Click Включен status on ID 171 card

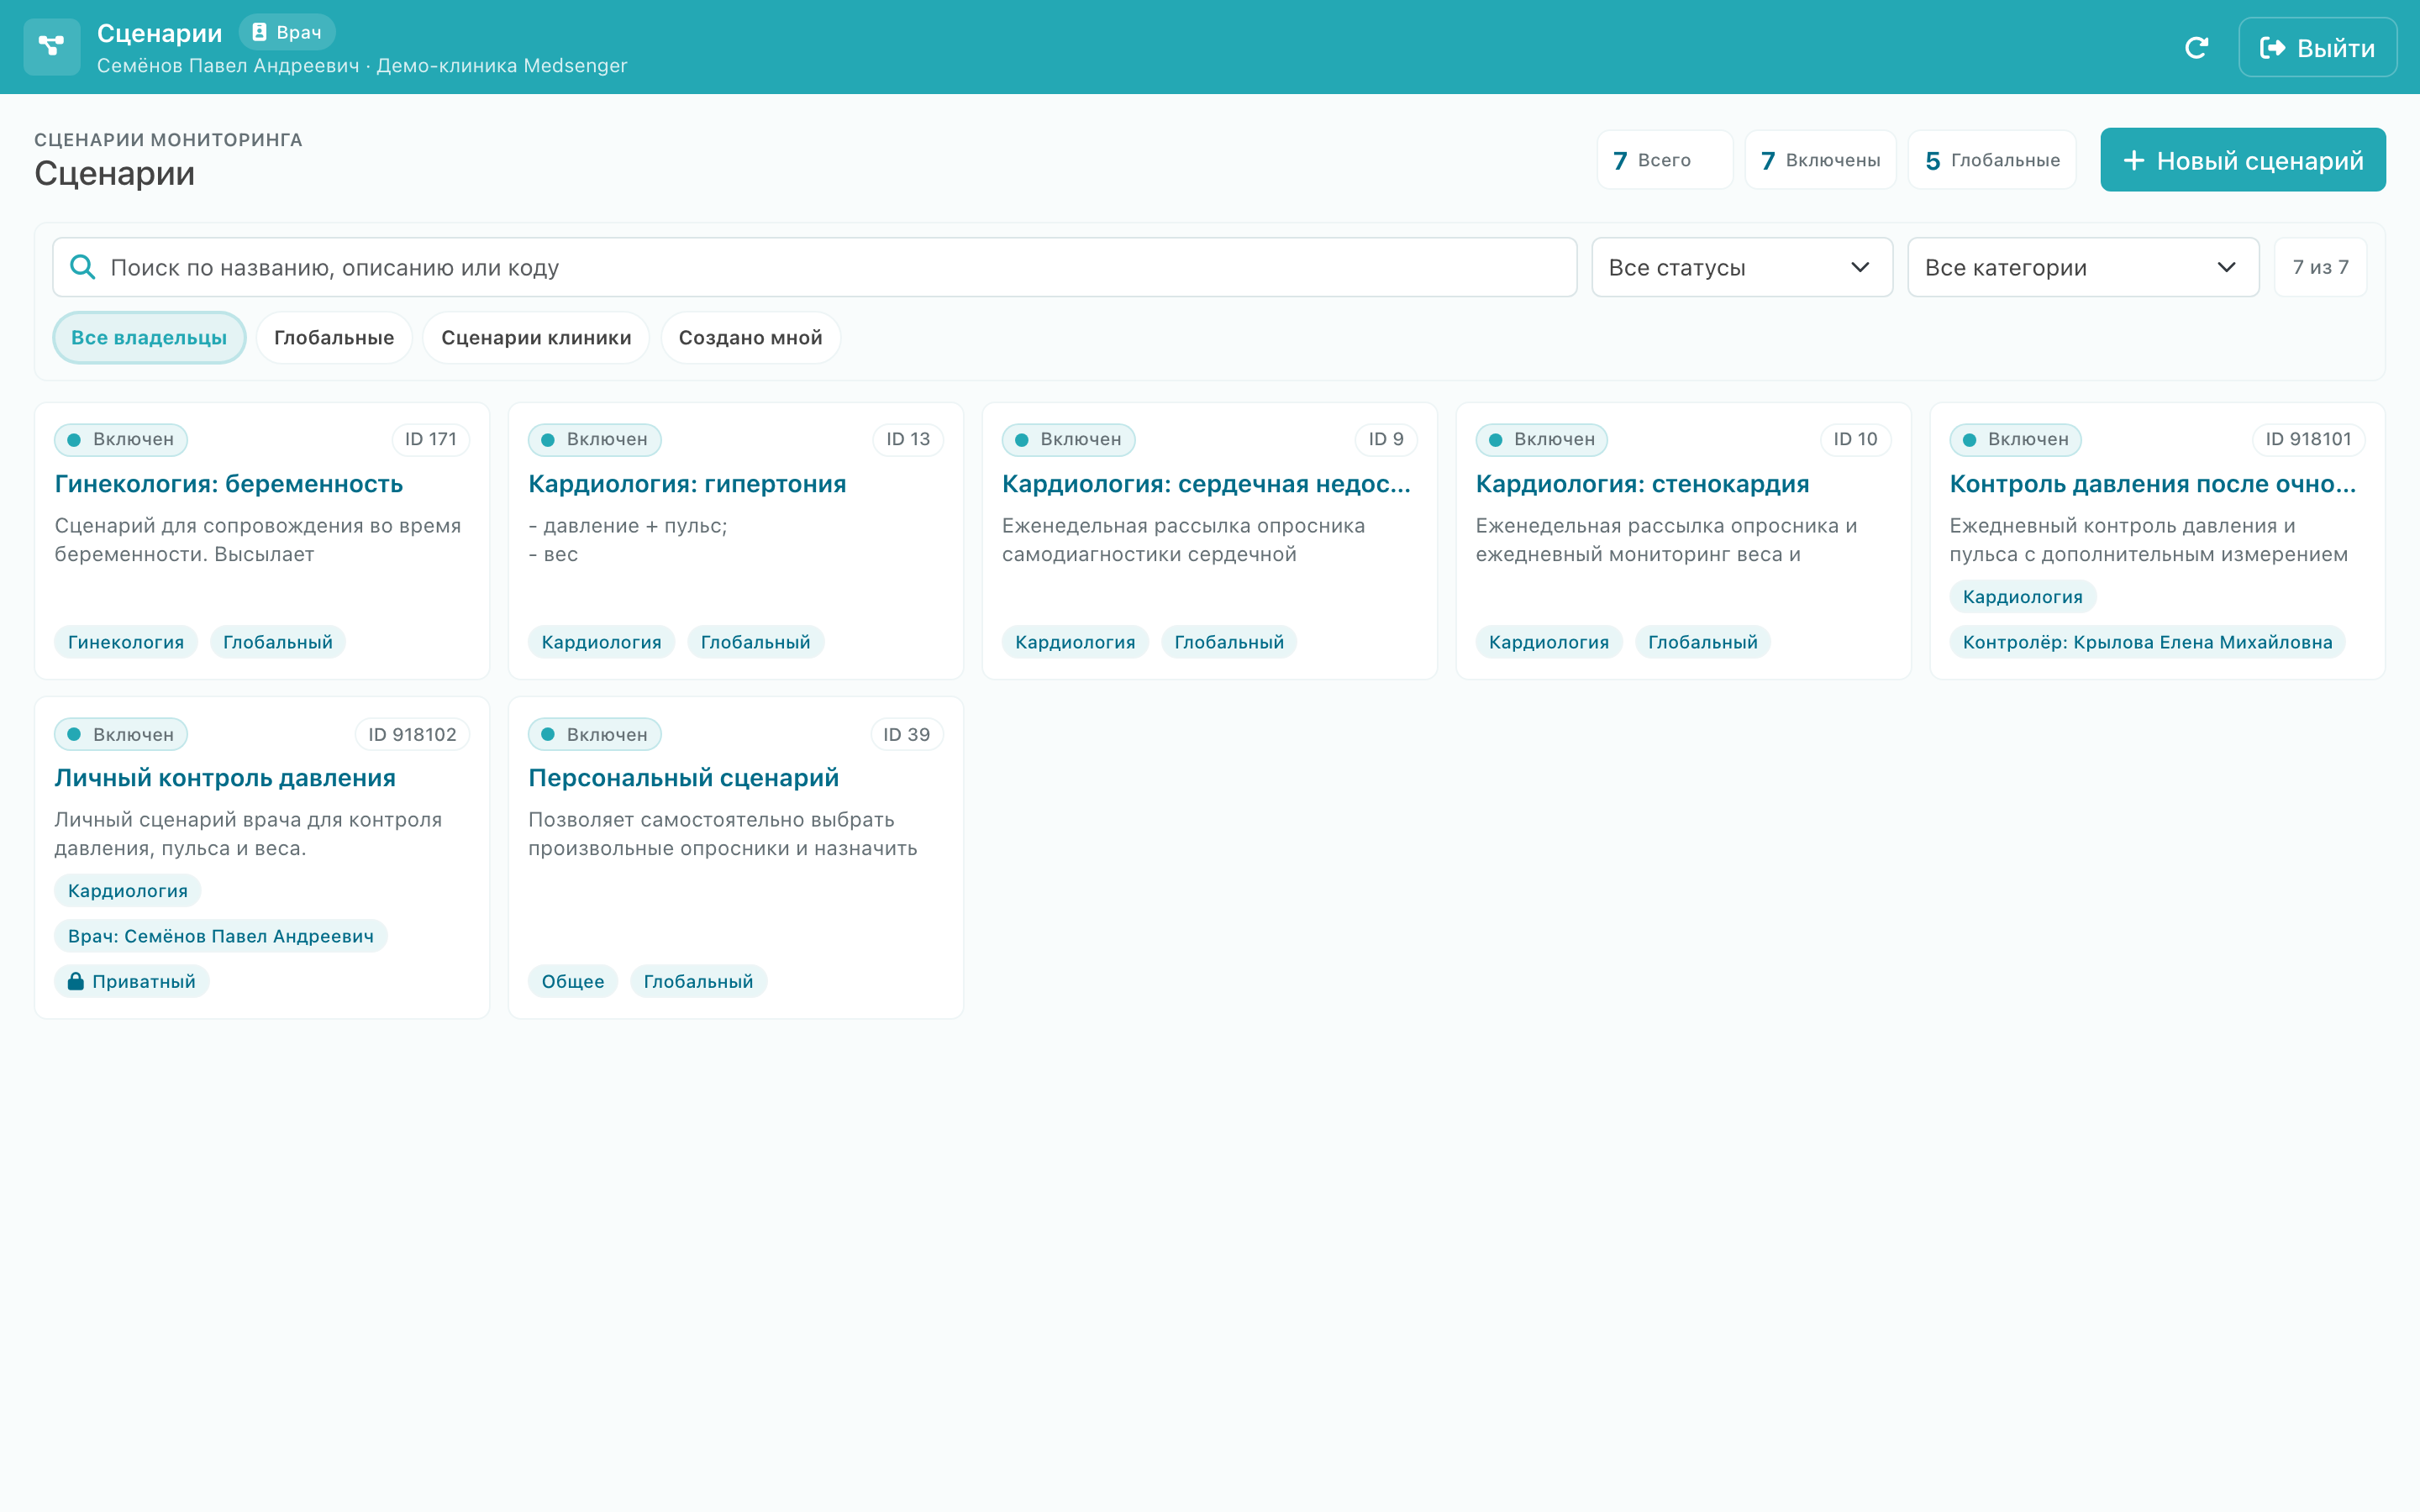[121, 439]
